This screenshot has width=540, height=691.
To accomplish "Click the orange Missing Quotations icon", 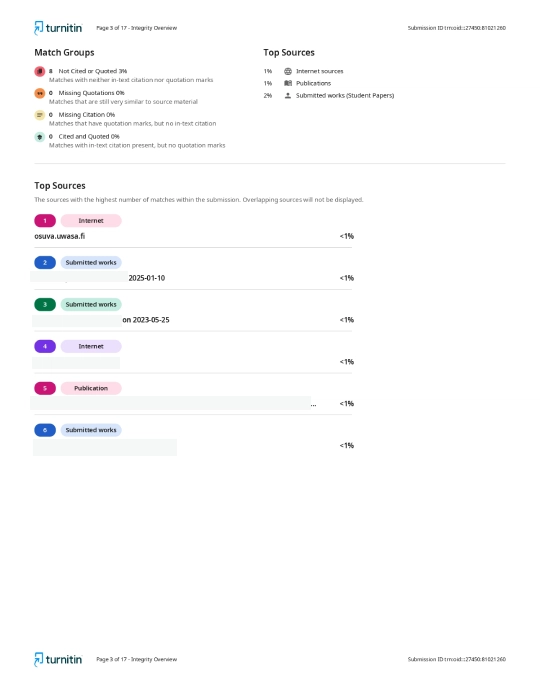I will click(x=40, y=93).
